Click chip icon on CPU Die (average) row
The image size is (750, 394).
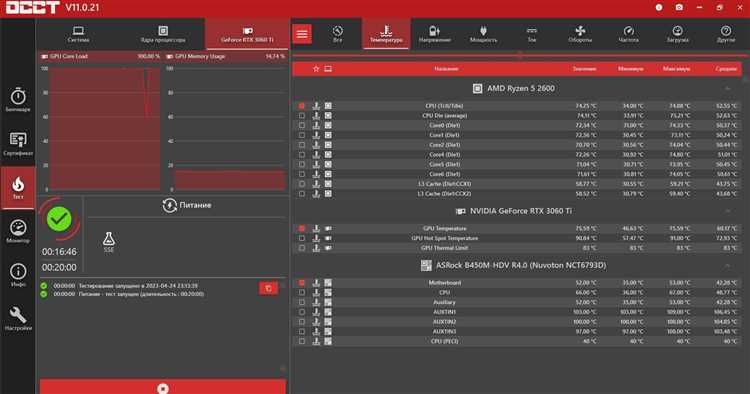click(328, 116)
